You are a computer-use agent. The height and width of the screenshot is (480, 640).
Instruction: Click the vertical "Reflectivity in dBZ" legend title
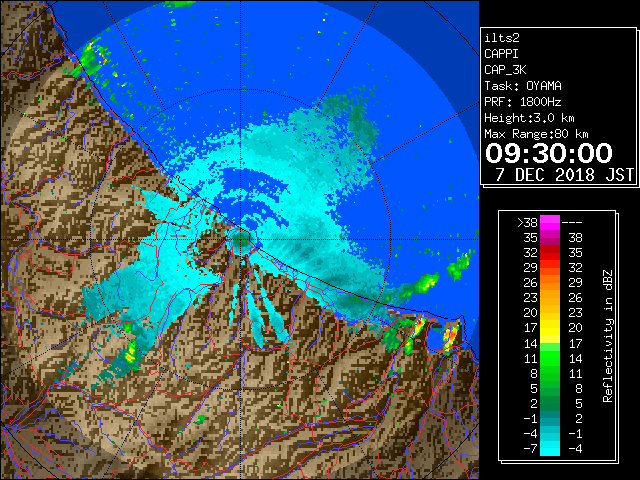point(607,336)
